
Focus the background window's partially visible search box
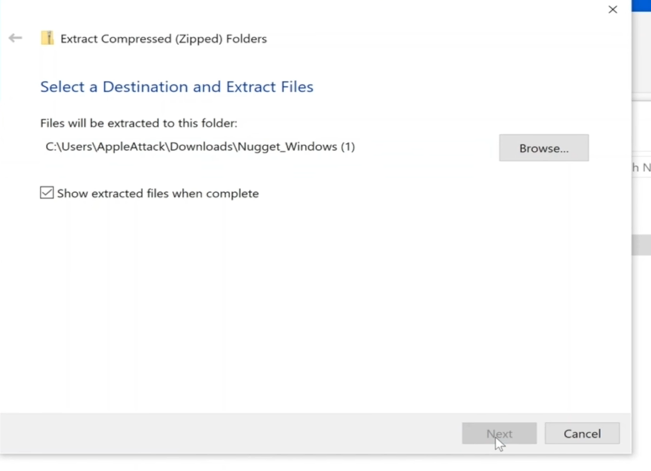tap(642, 167)
